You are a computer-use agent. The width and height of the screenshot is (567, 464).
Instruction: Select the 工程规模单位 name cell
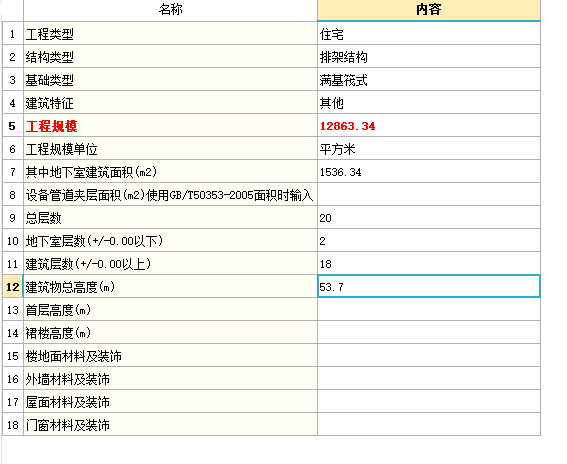tap(170, 148)
